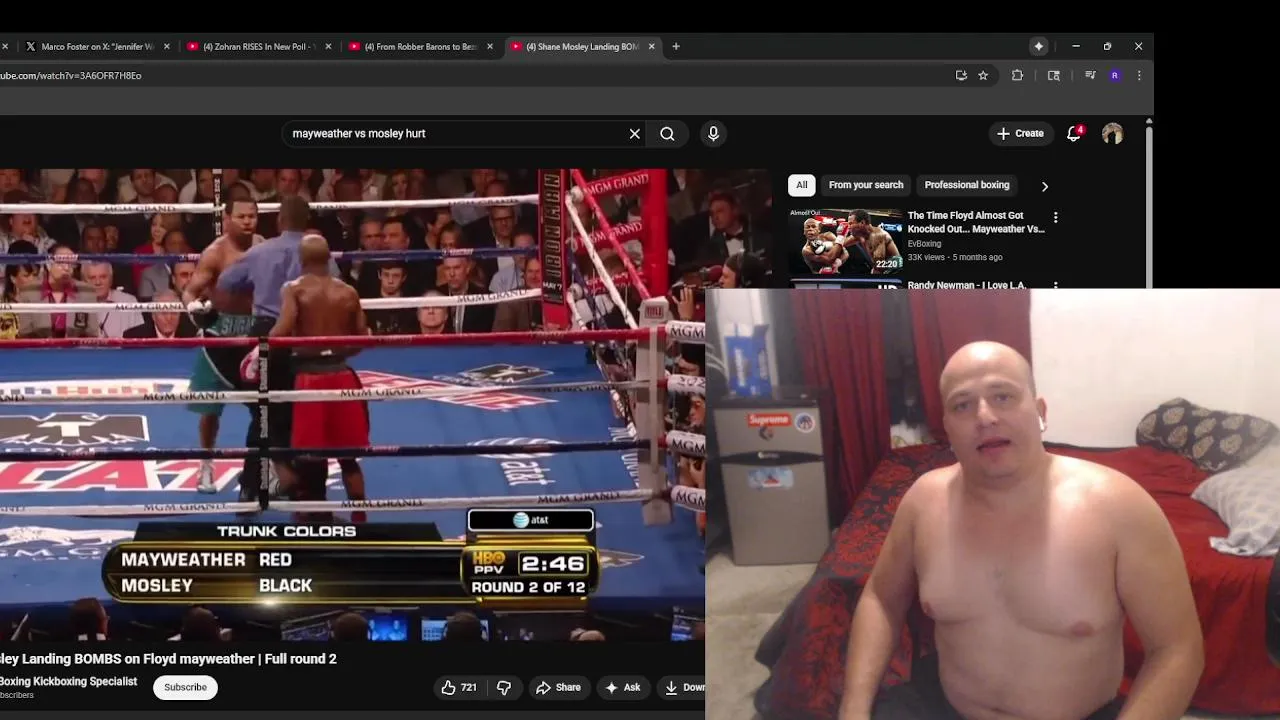
Task: Open media controls icon in Chrome
Action: click(1090, 75)
